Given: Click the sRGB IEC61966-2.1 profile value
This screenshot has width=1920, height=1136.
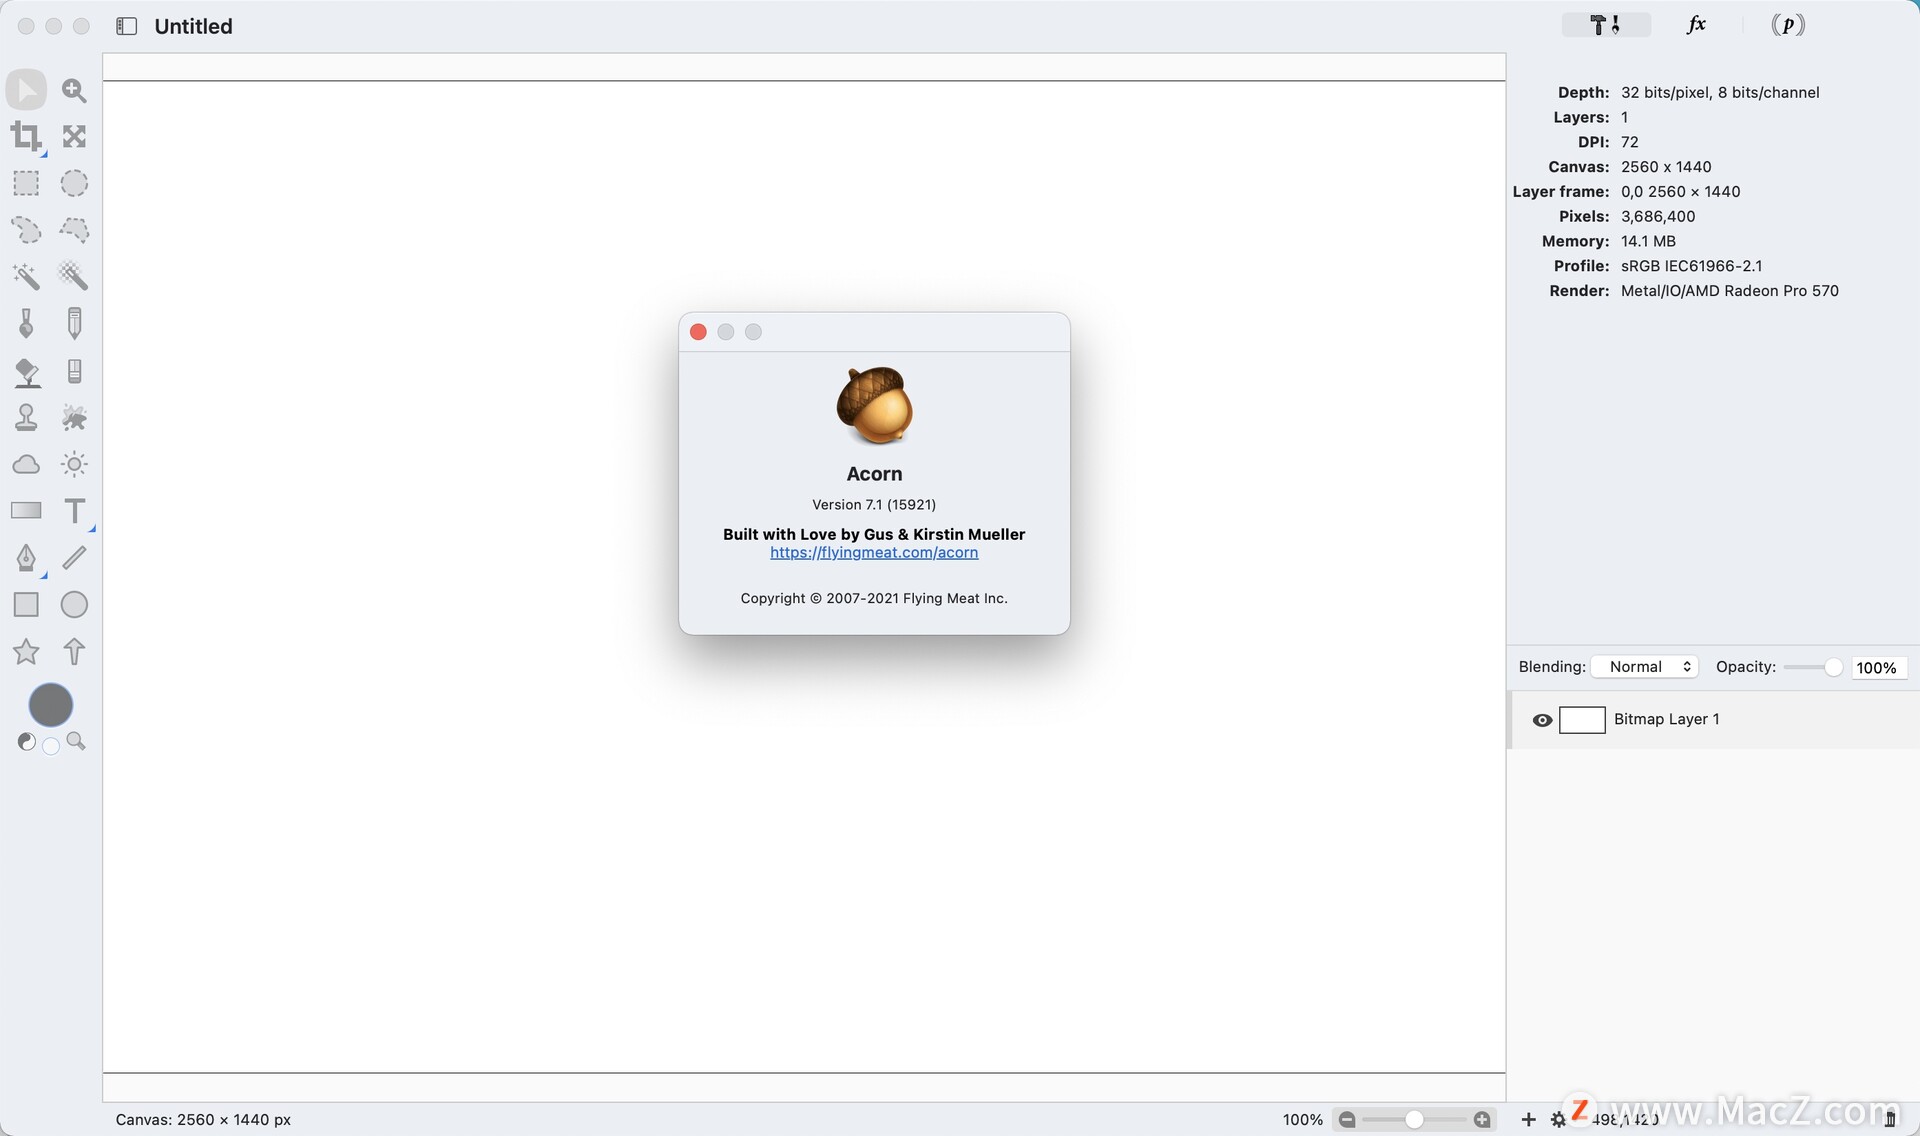Looking at the screenshot, I should [1692, 266].
